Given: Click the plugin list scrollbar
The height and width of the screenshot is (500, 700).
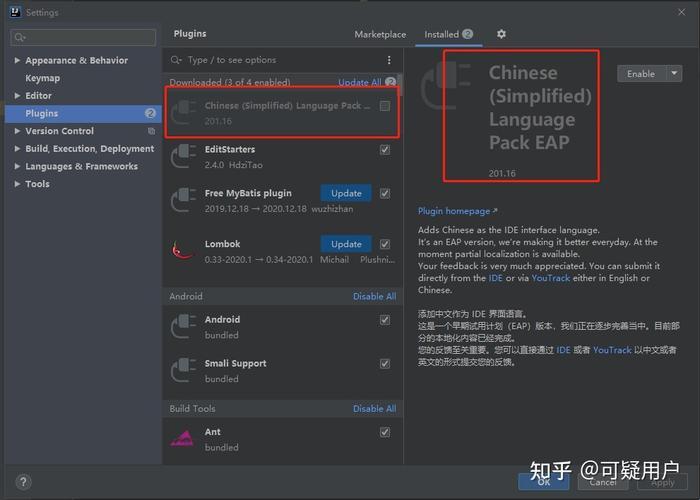Looking at the screenshot, I should 400,84.
